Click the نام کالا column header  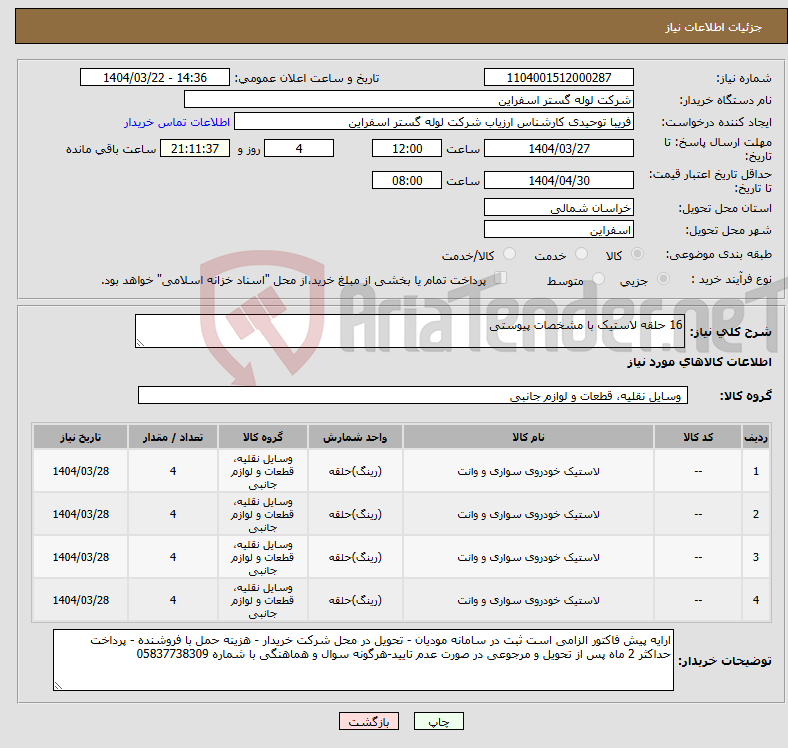point(528,437)
